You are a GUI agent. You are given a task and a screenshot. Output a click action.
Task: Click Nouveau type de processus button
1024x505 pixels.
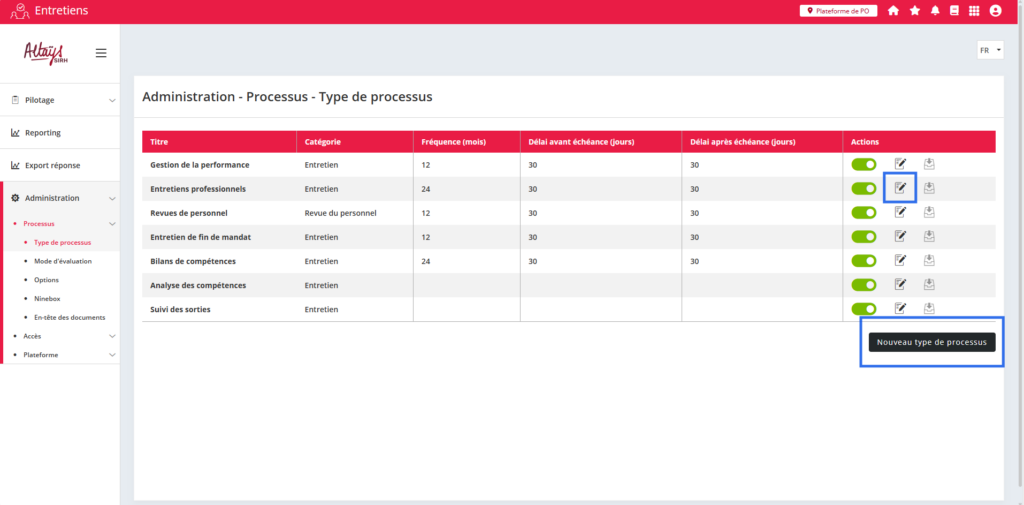[x=931, y=342]
